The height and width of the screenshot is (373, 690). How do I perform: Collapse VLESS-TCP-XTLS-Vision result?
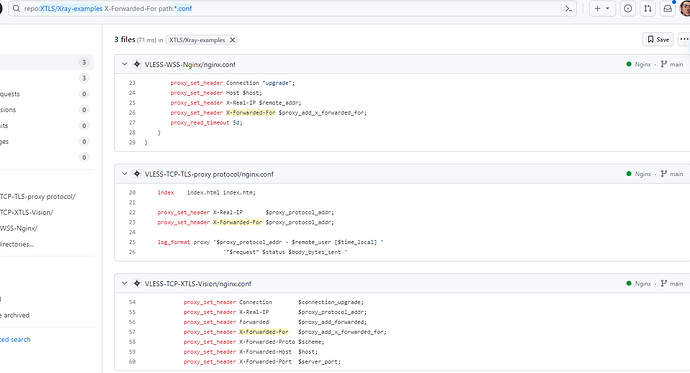click(125, 283)
